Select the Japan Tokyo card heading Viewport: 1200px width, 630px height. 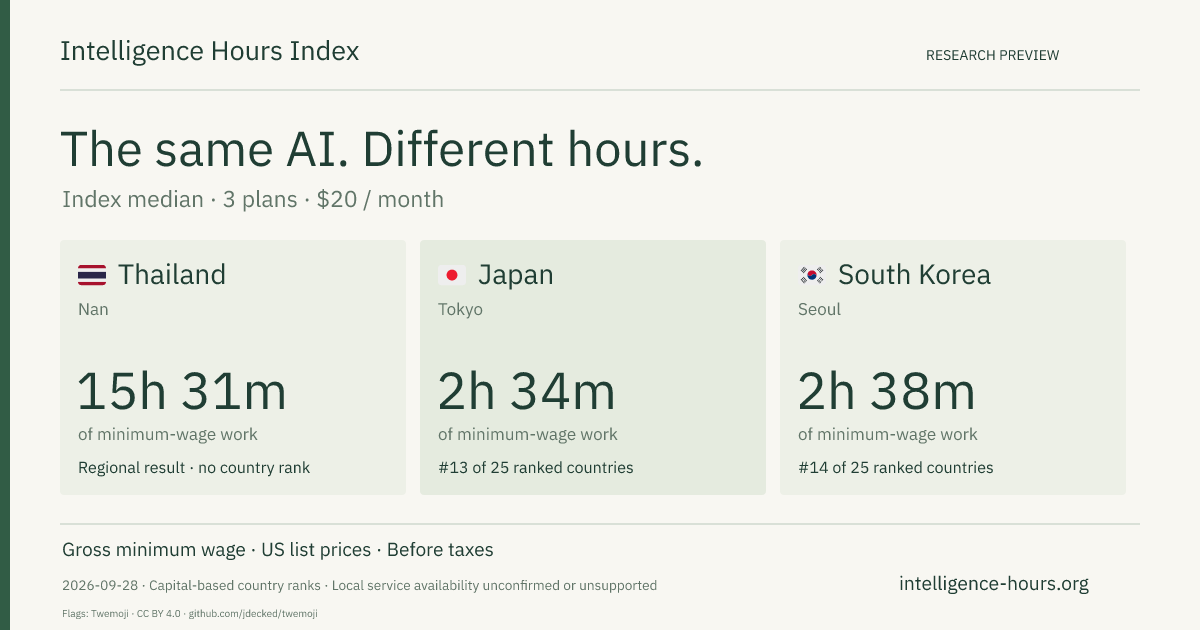[x=516, y=275]
